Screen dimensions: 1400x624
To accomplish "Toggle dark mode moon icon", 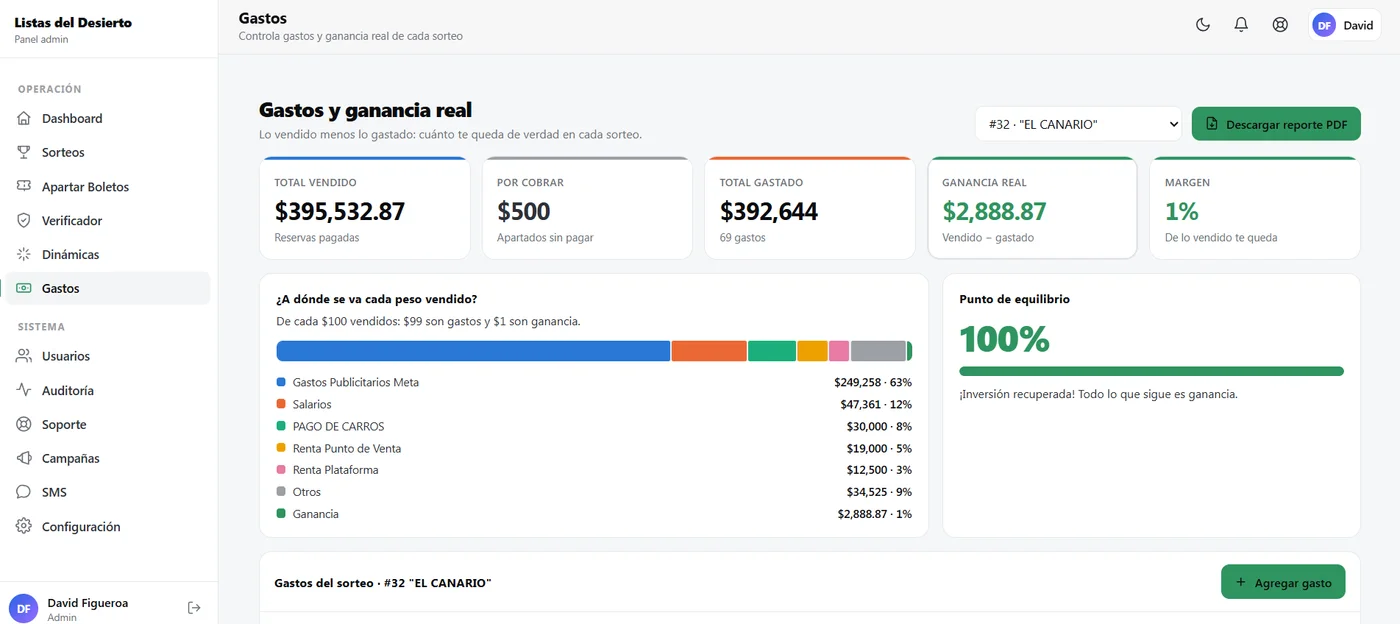I will [x=1203, y=25].
